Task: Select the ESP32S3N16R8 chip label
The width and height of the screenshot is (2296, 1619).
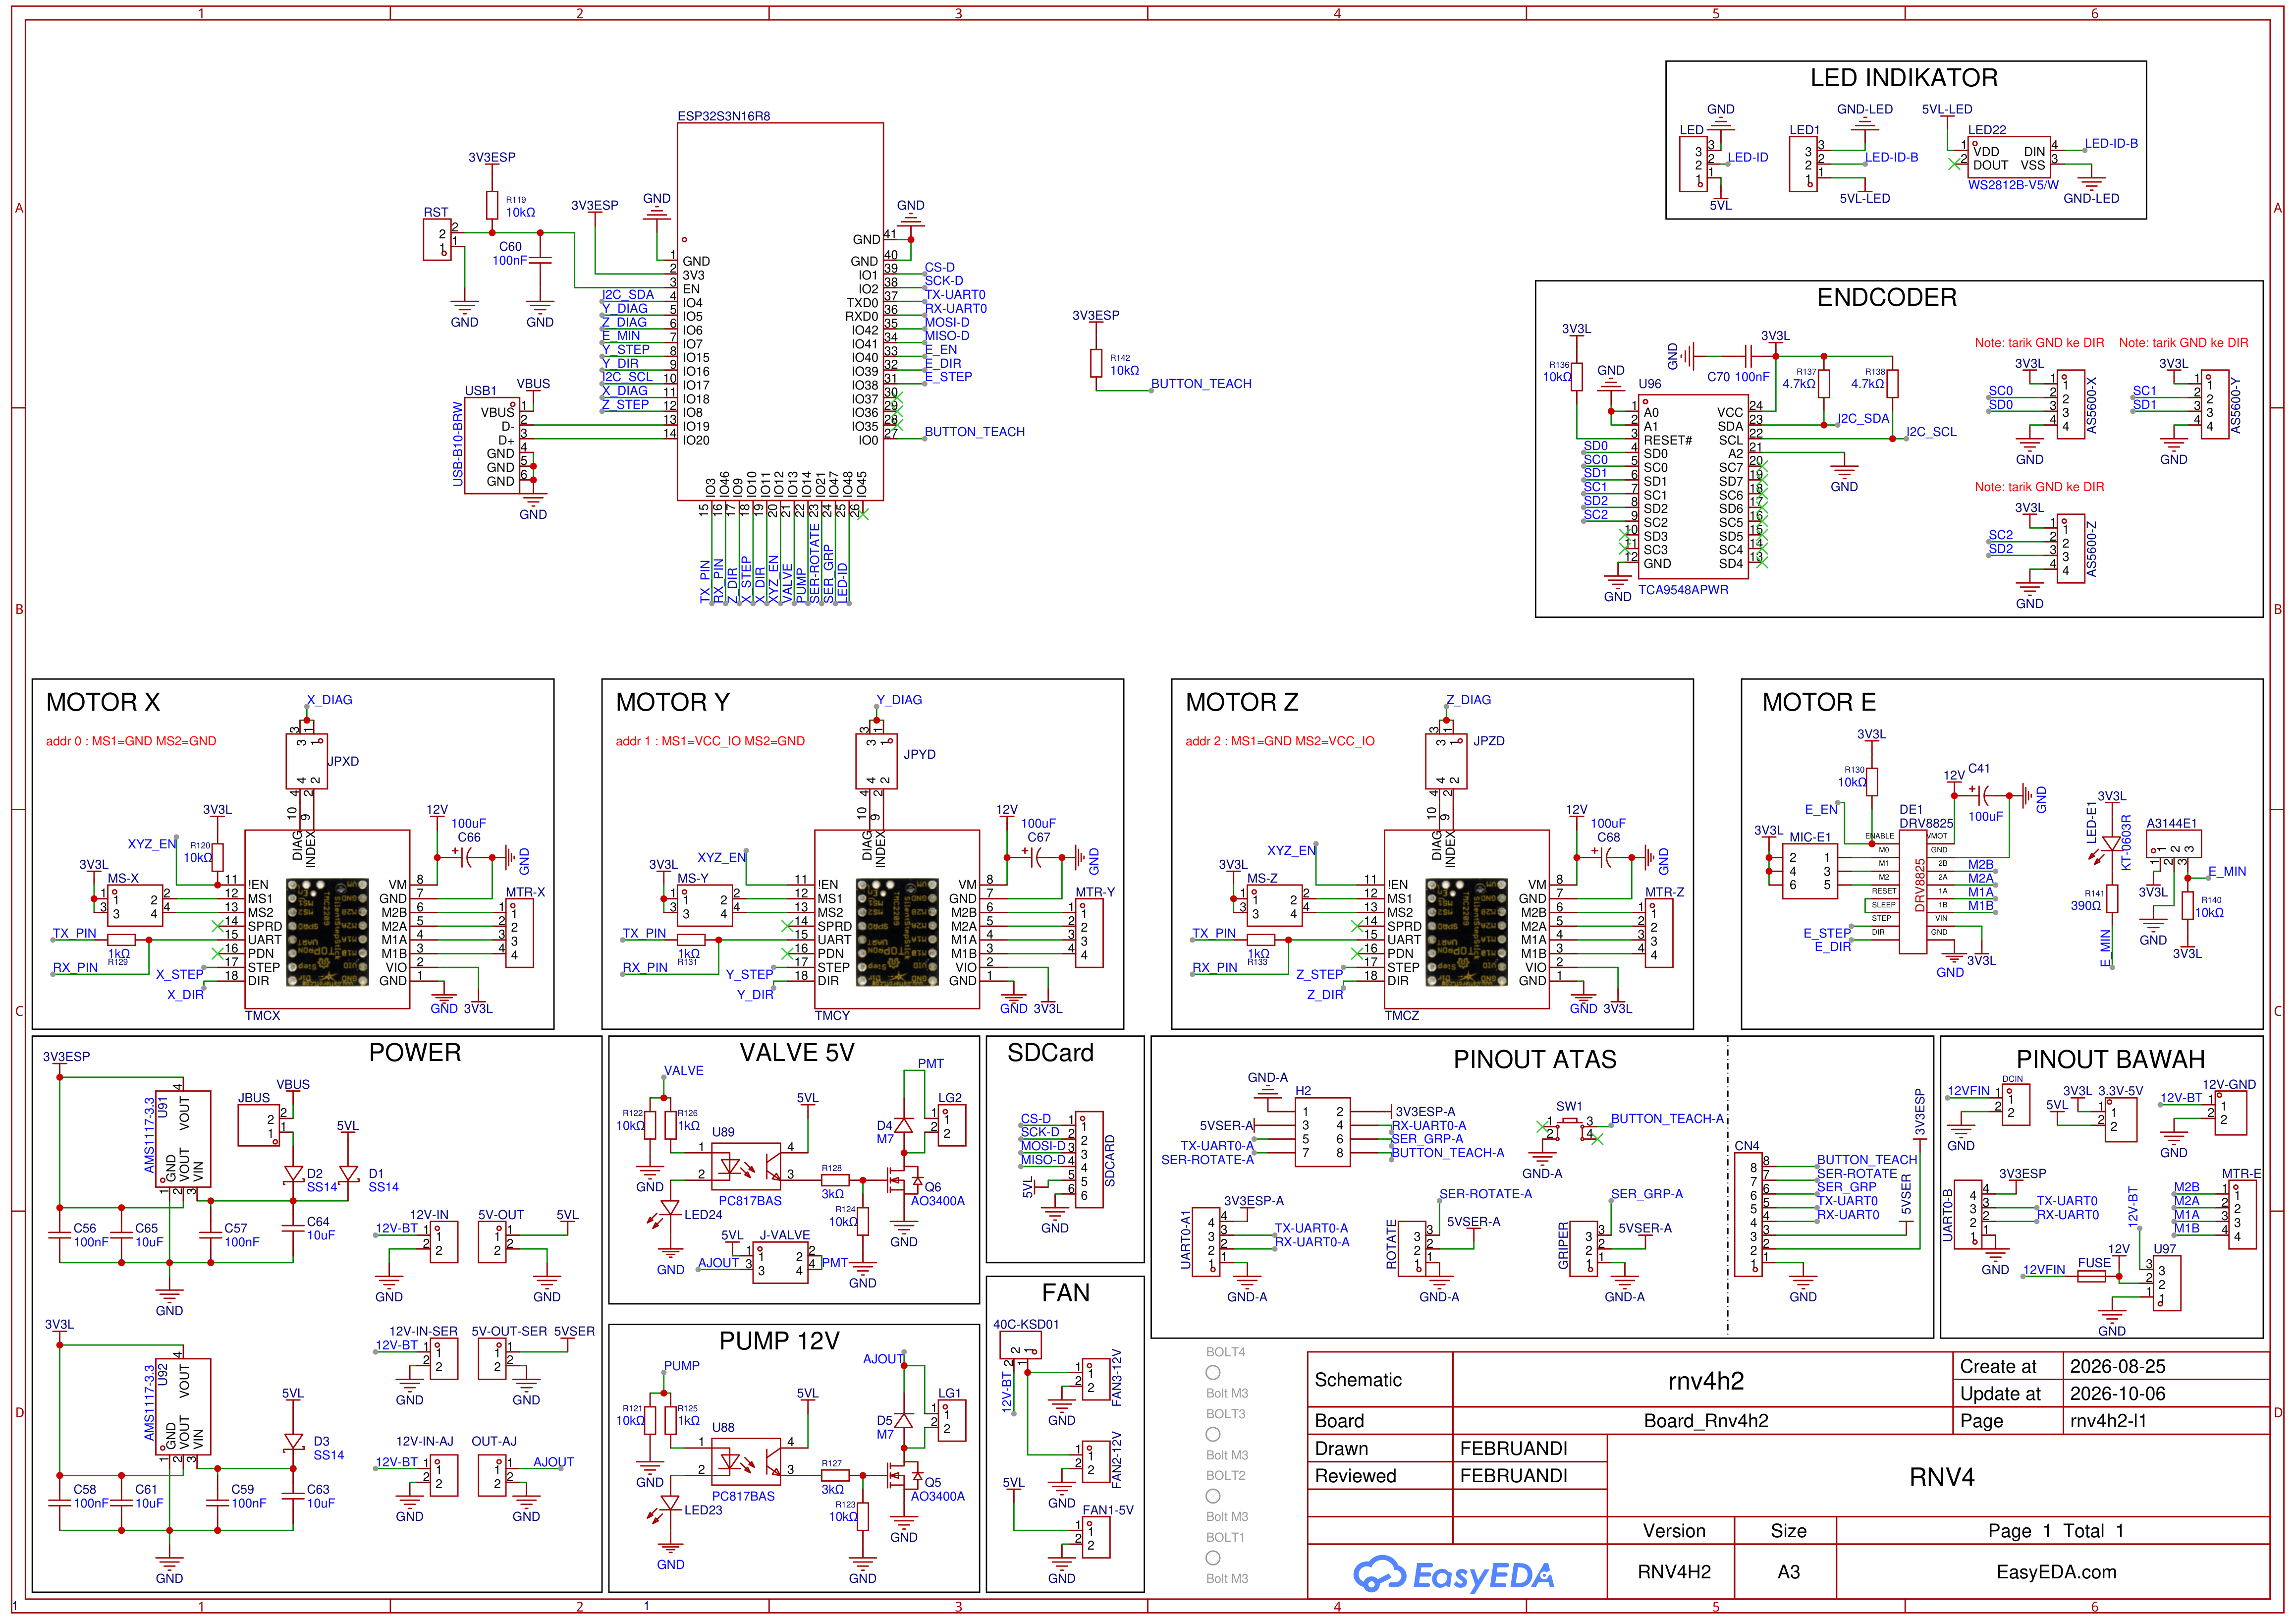Action: point(724,116)
